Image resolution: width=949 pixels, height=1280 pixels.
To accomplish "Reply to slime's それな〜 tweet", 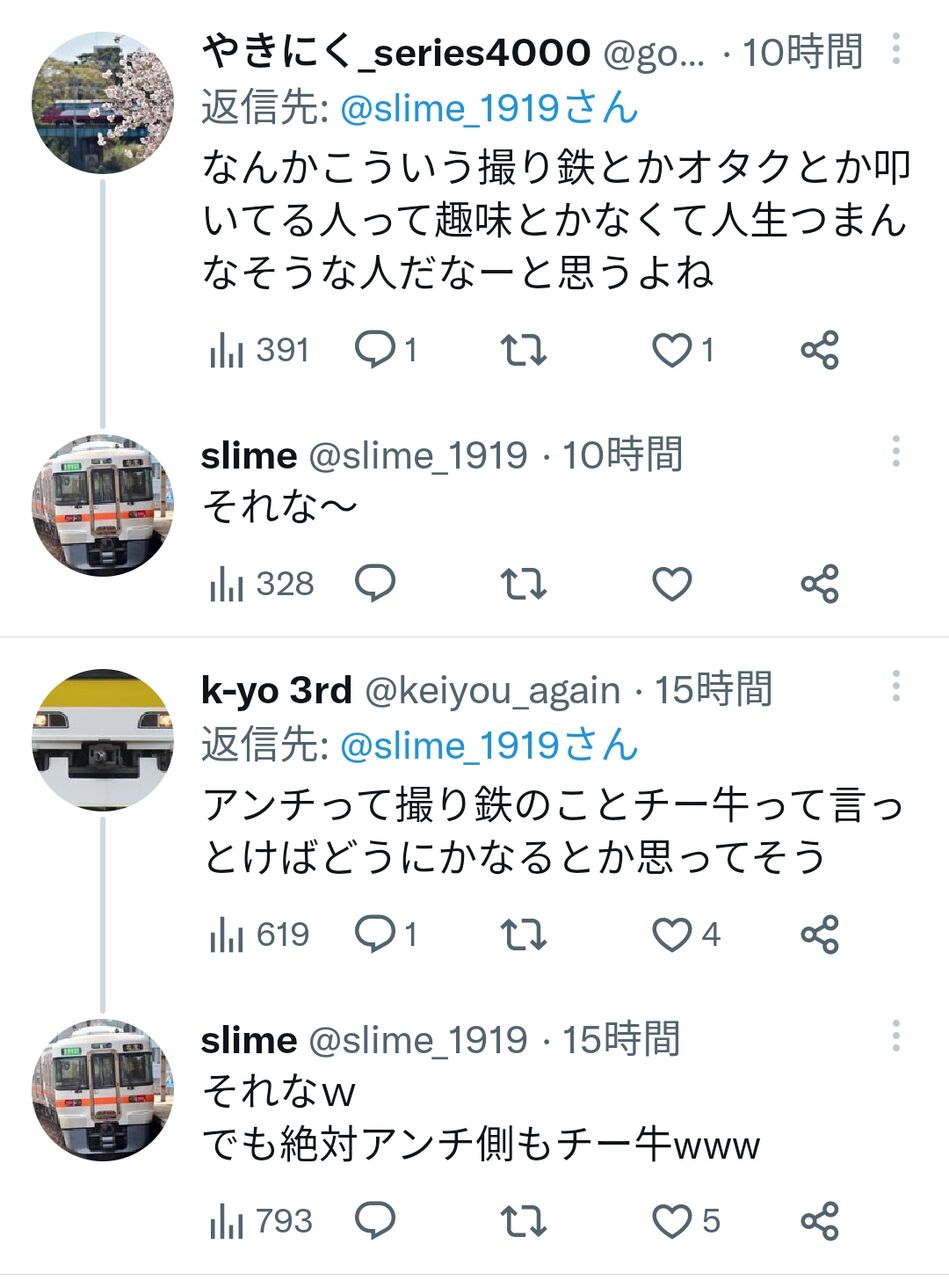I will click(376, 583).
